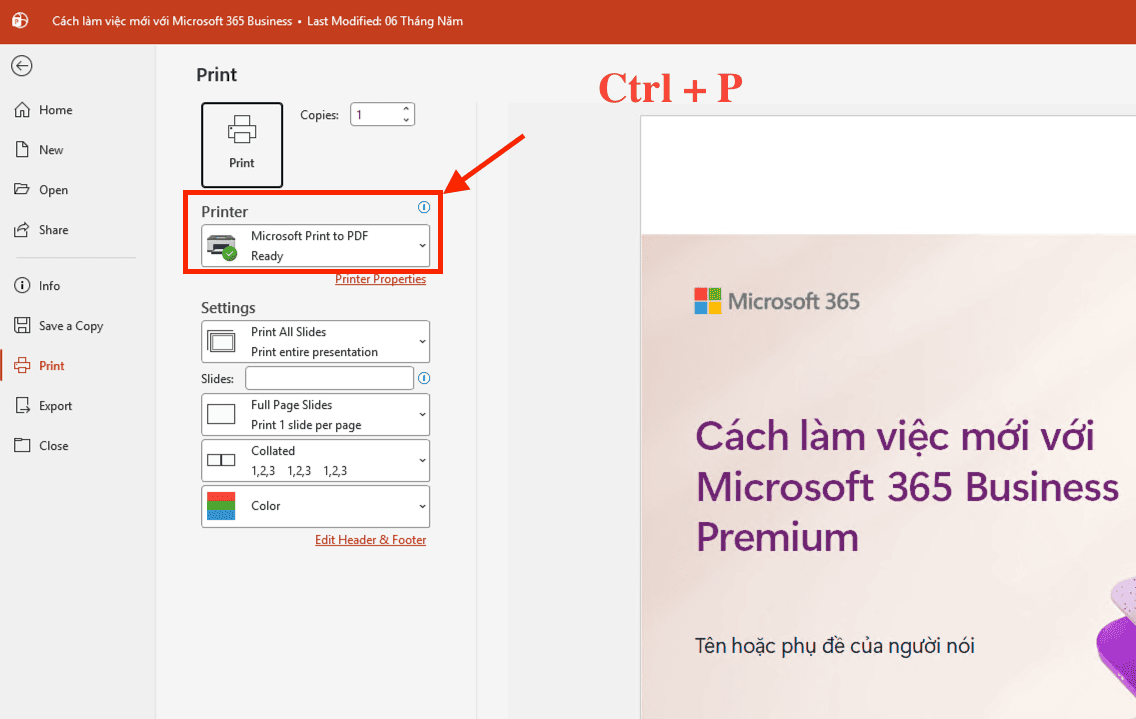Open the Microsoft Print to PDF printer dropdown
The width and height of the screenshot is (1136, 719).
point(315,246)
